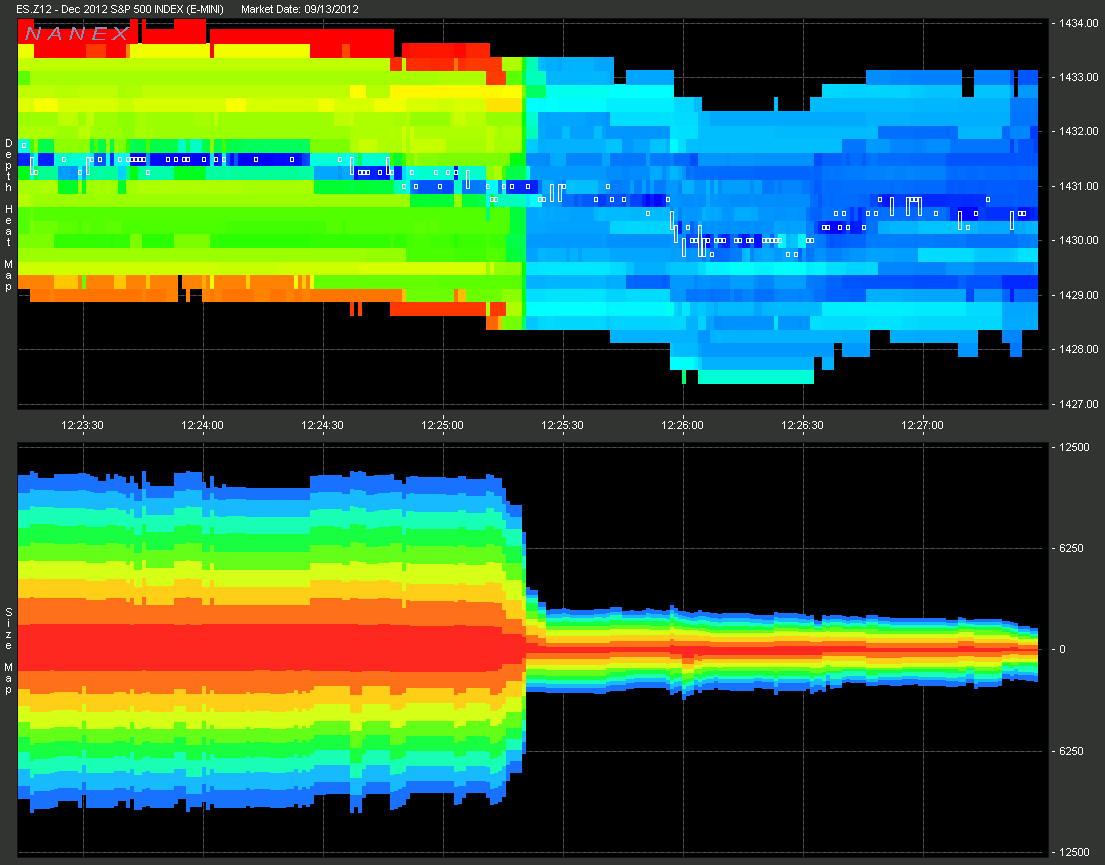
Task: Click the 1427.00 price axis label
Action: [x=1078, y=404]
